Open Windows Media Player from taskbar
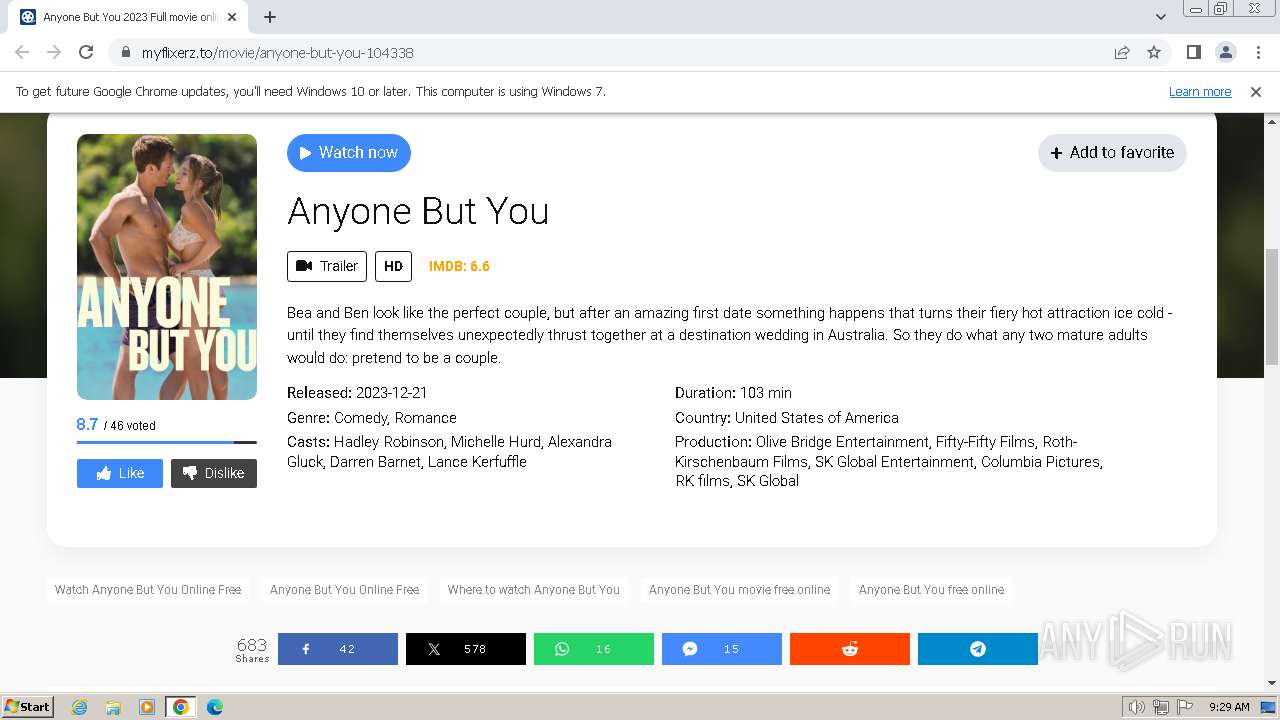The width and height of the screenshot is (1280, 720). (x=147, y=707)
